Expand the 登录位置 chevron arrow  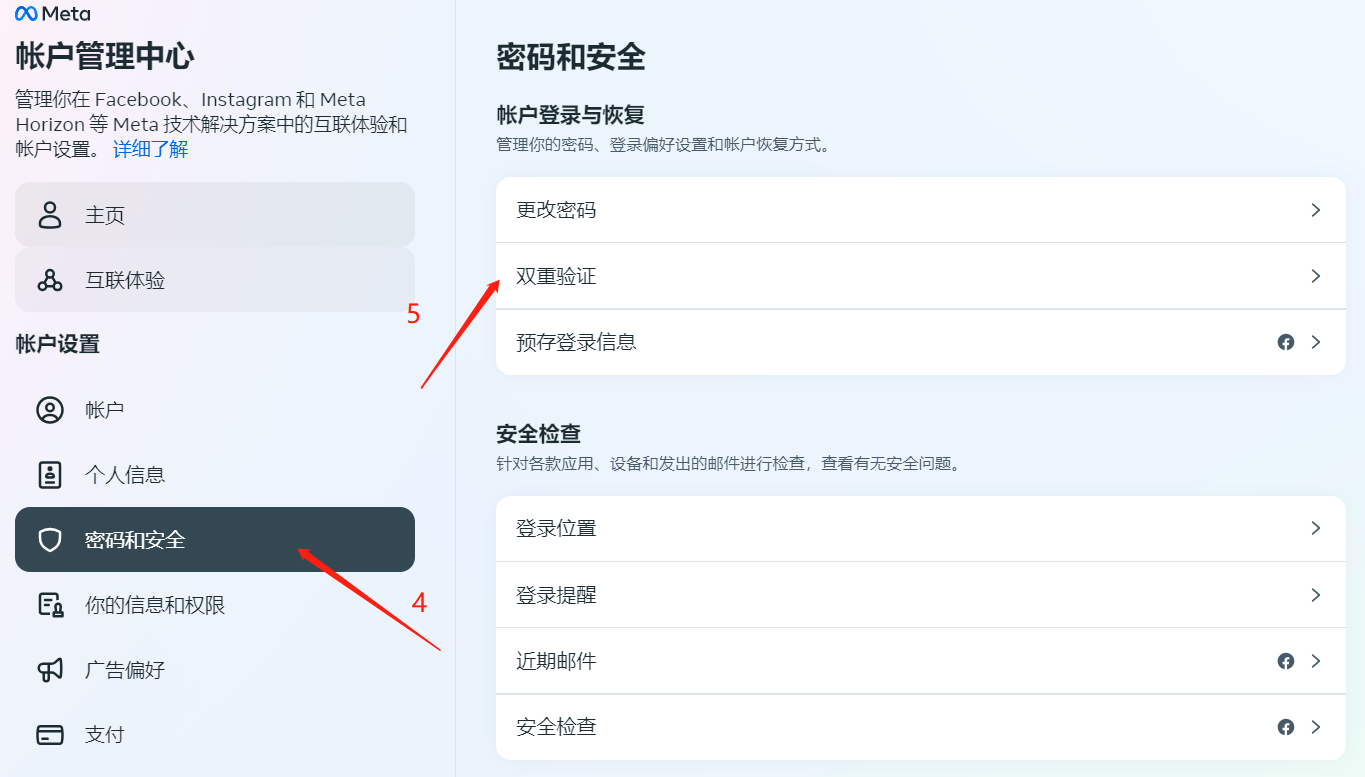tap(1316, 528)
